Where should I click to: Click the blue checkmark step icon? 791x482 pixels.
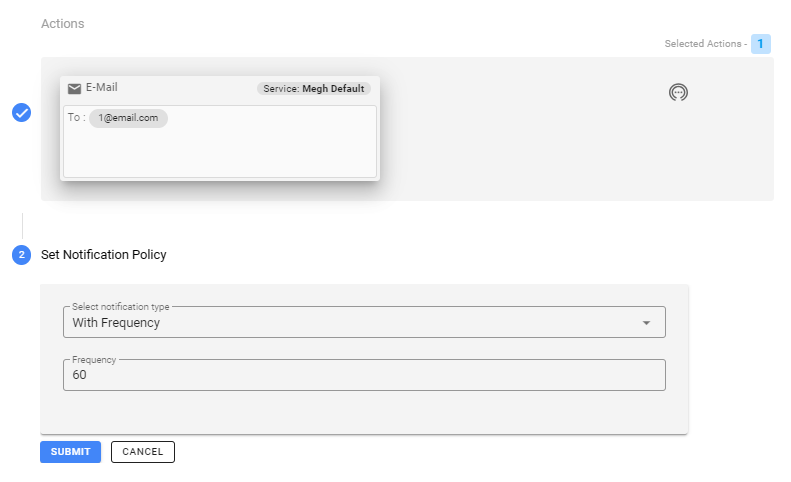(x=21, y=113)
